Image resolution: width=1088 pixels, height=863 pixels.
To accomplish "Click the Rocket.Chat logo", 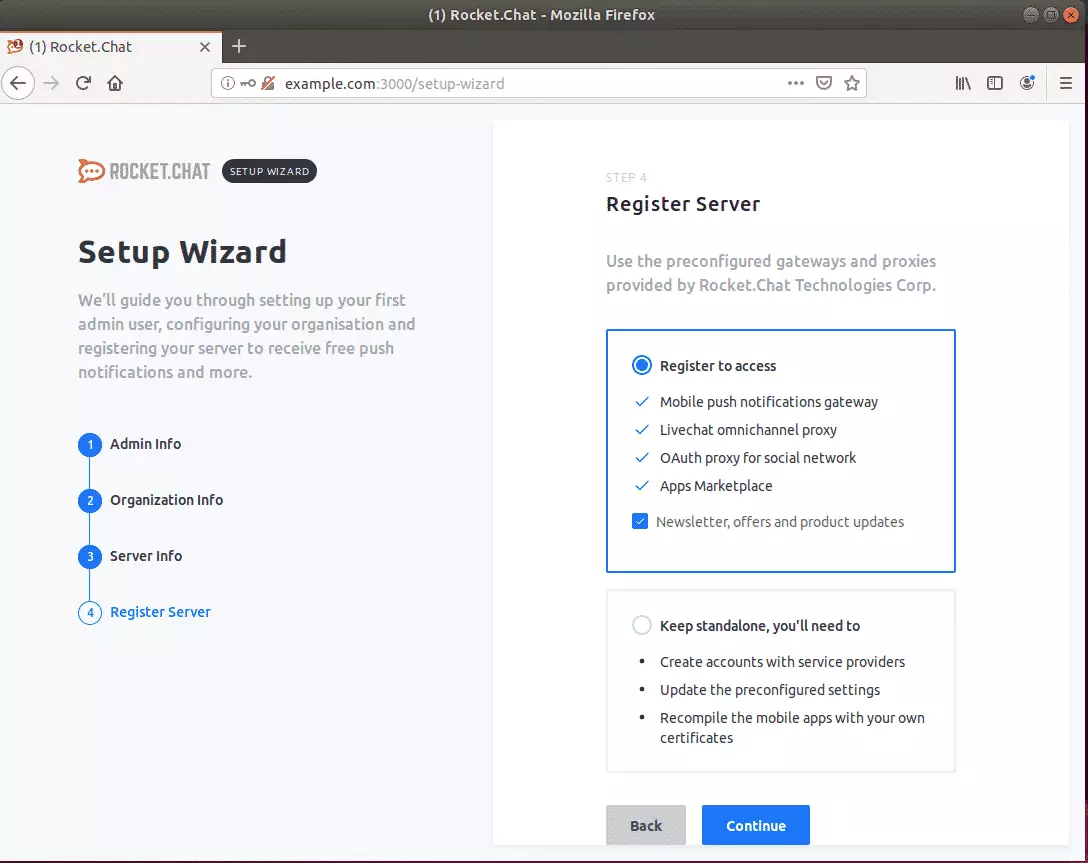I will [144, 171].
